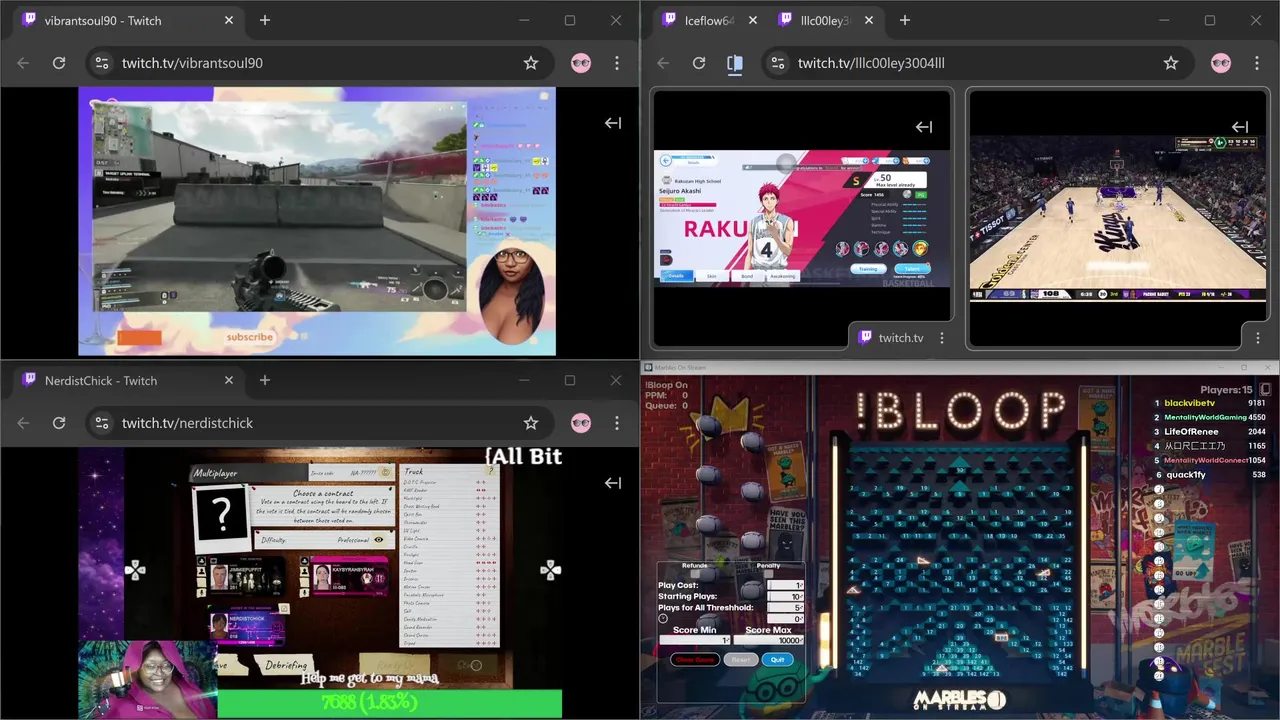
Task: Go back in NerdistChick window
Action: point(23,423)
